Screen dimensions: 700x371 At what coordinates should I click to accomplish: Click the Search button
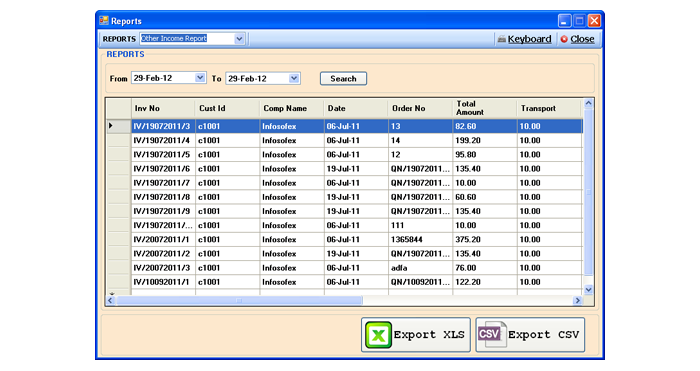[x=343, y=79]
